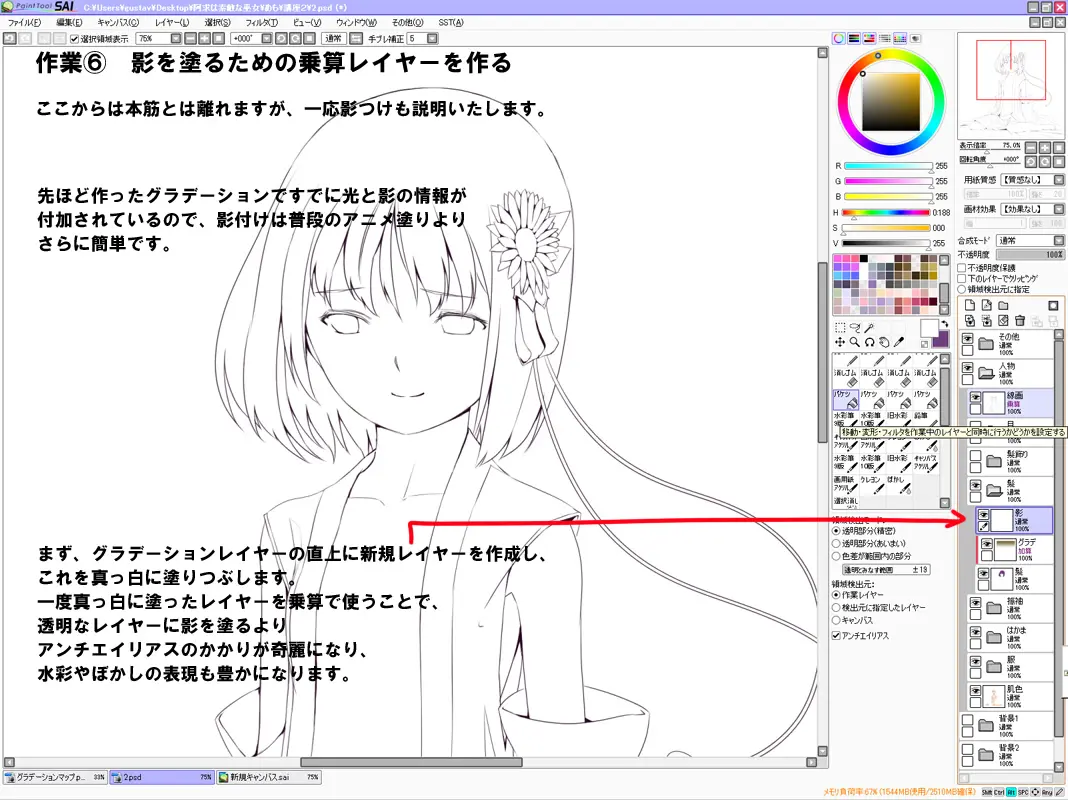Screen dimensions: 1068x800
Task: Select the クレヨン crayon brush
Action: coord(872,484)
